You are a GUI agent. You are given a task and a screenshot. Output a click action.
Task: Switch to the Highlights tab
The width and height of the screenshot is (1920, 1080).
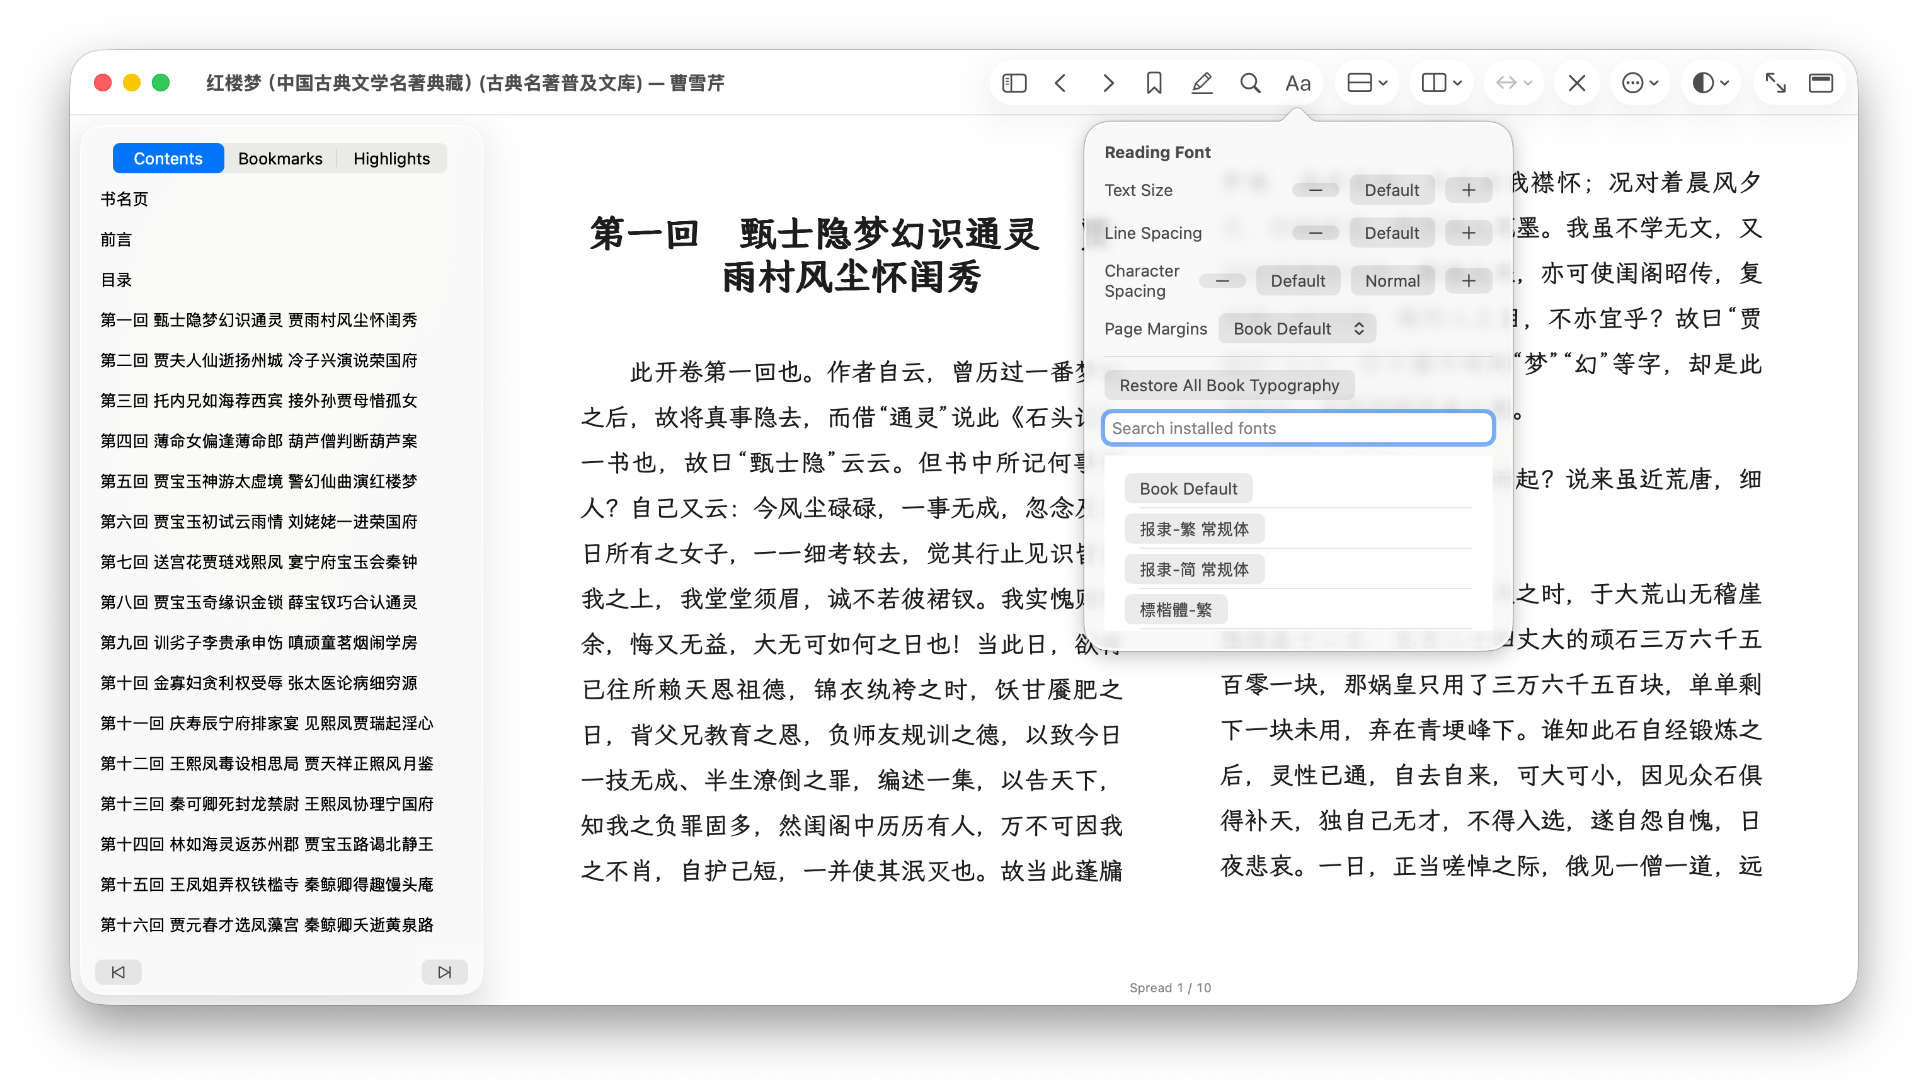(391, 158)
